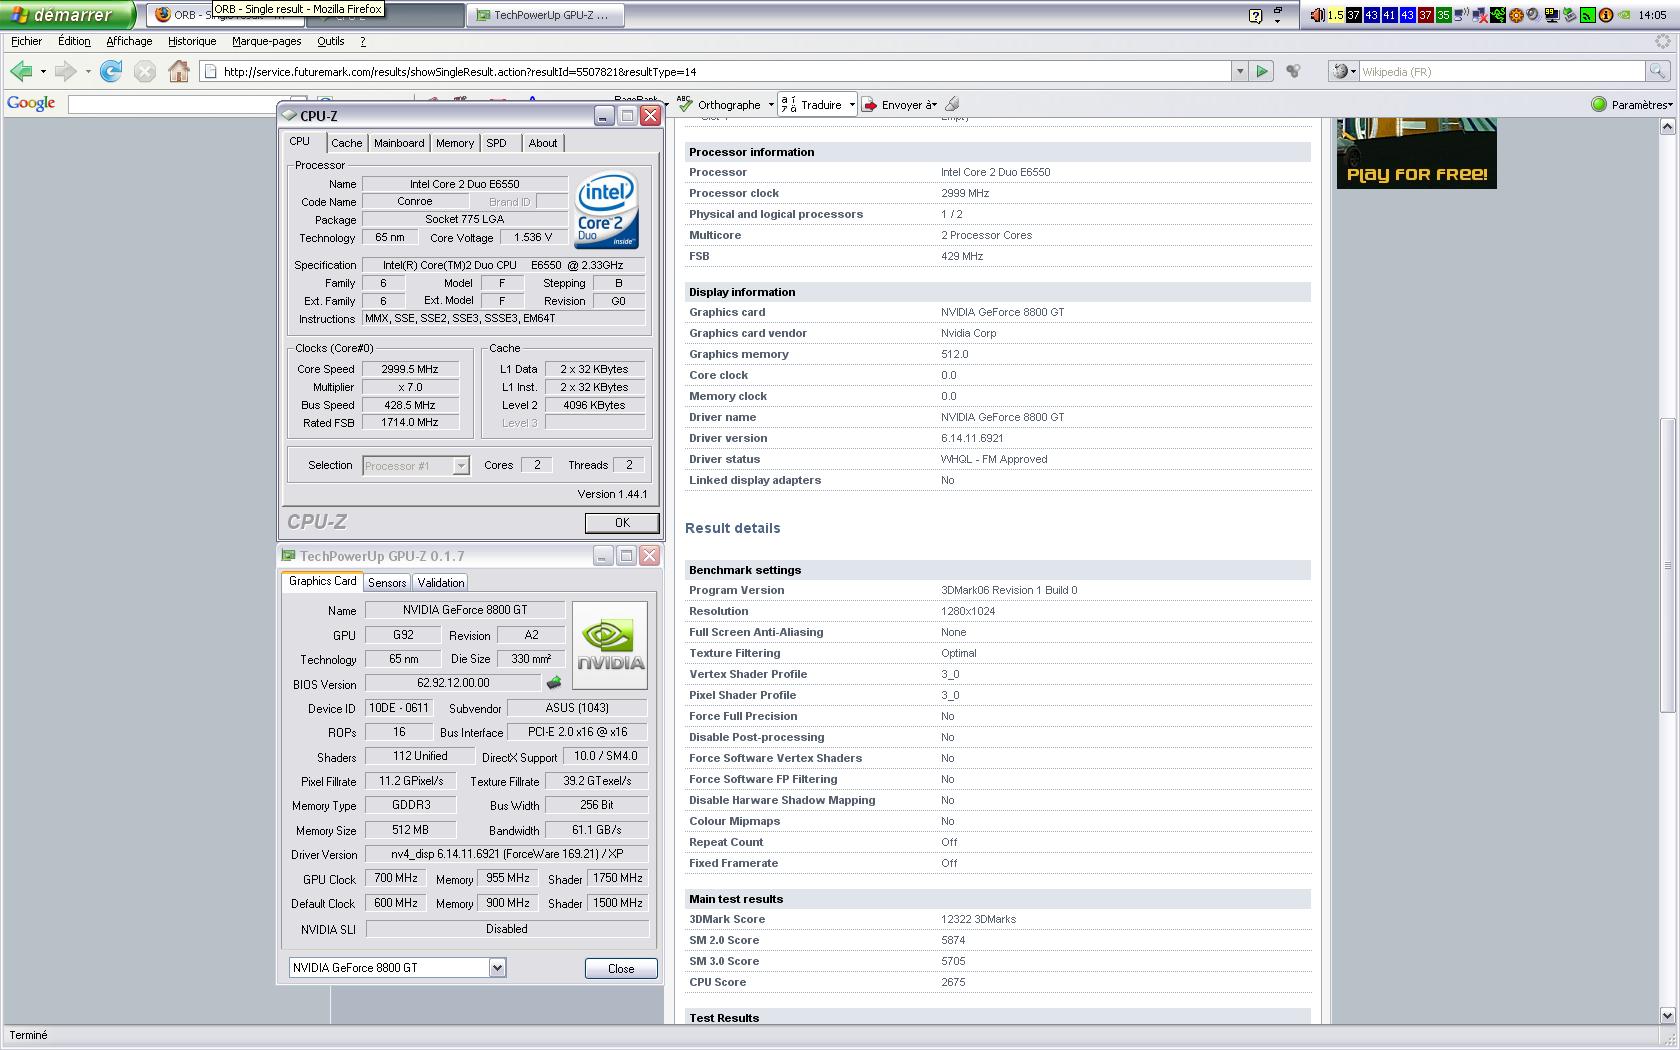Click the OK button in CPU-Z

point(622,523)
